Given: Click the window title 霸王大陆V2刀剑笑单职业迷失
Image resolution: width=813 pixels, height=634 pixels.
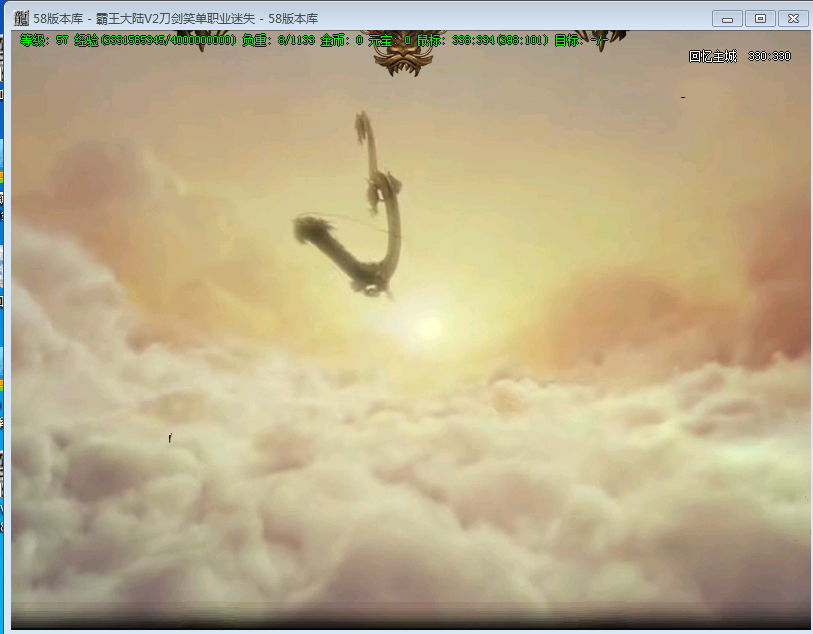Looking at the screenshot, I should pos(175,19).
